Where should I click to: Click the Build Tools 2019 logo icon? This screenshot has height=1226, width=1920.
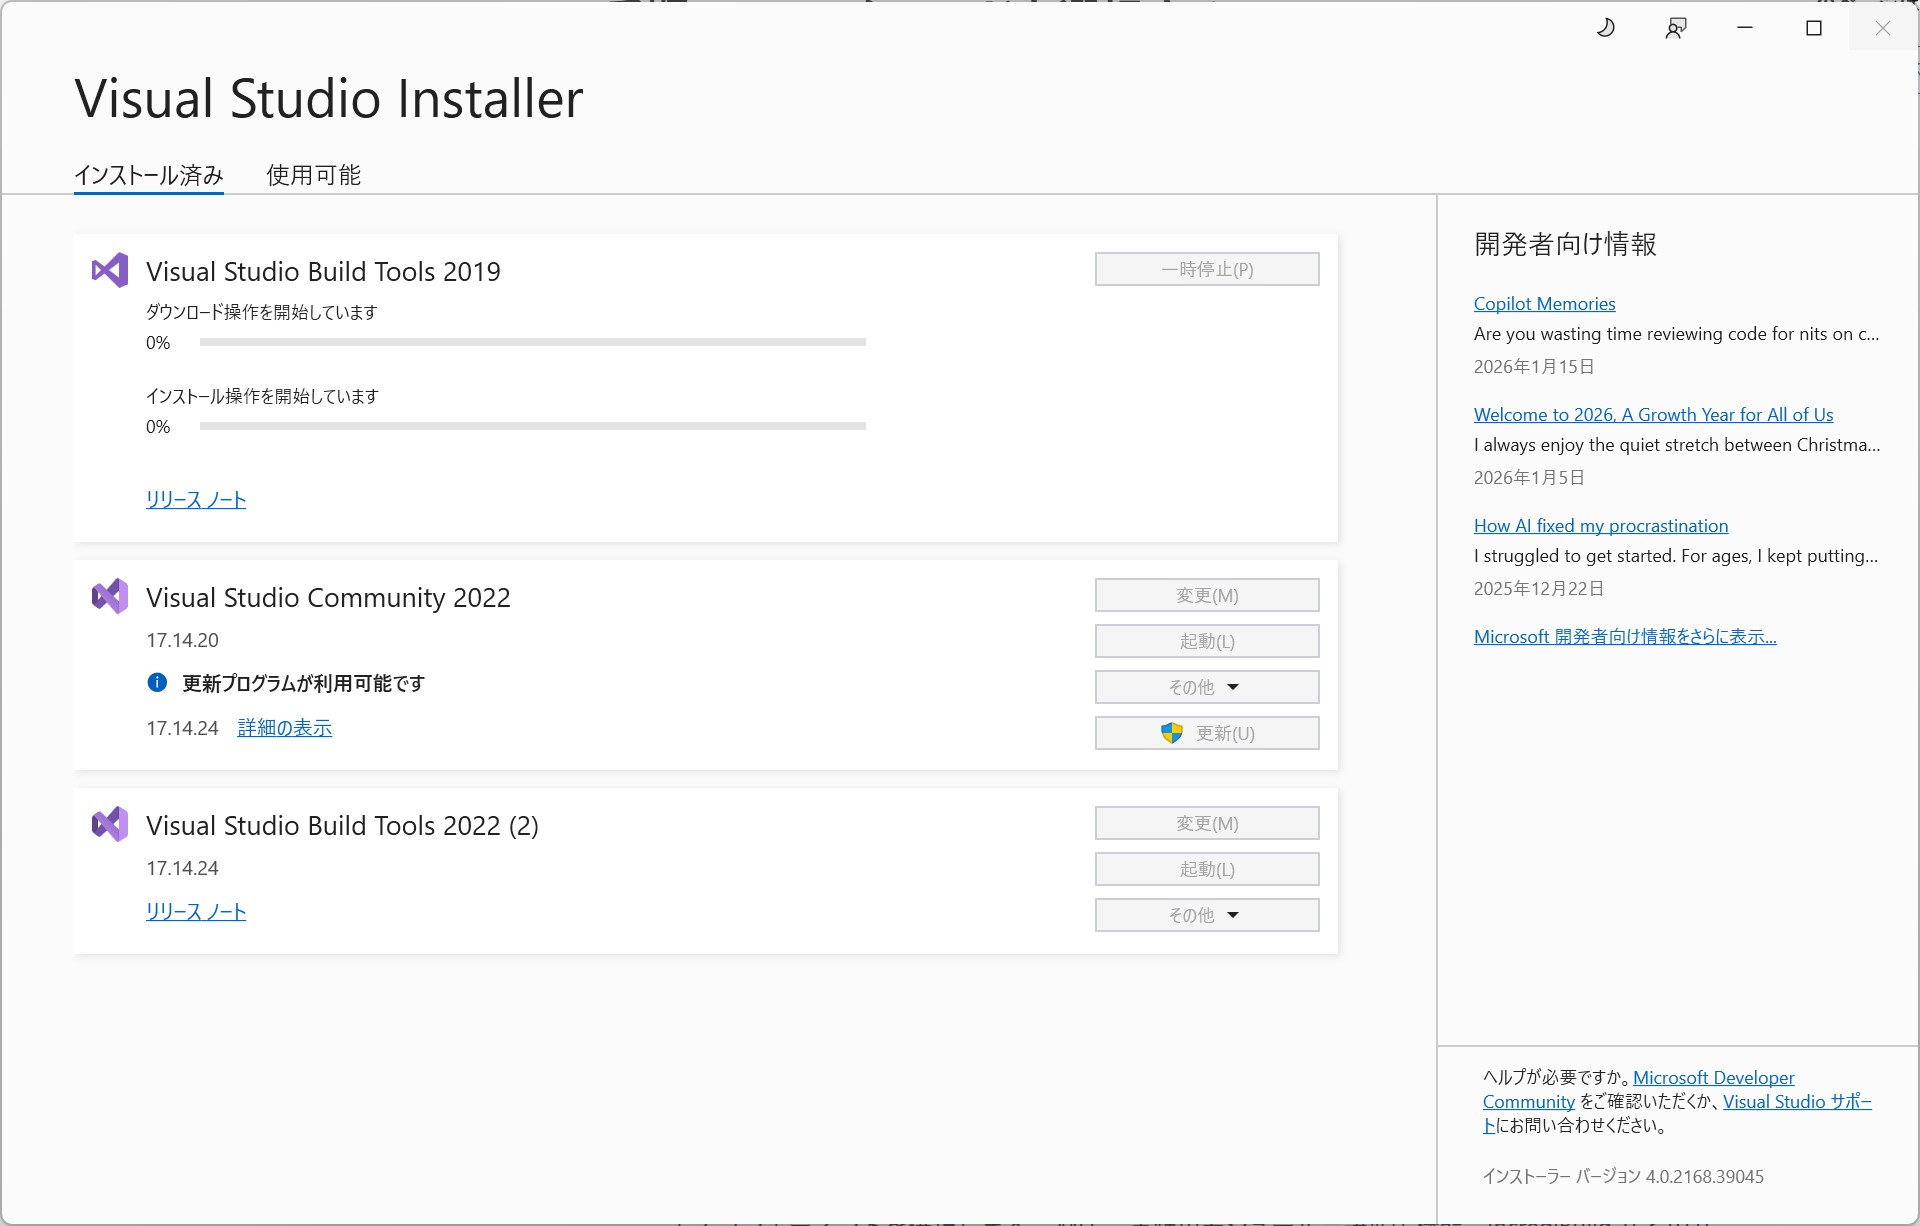click(110, 271)
